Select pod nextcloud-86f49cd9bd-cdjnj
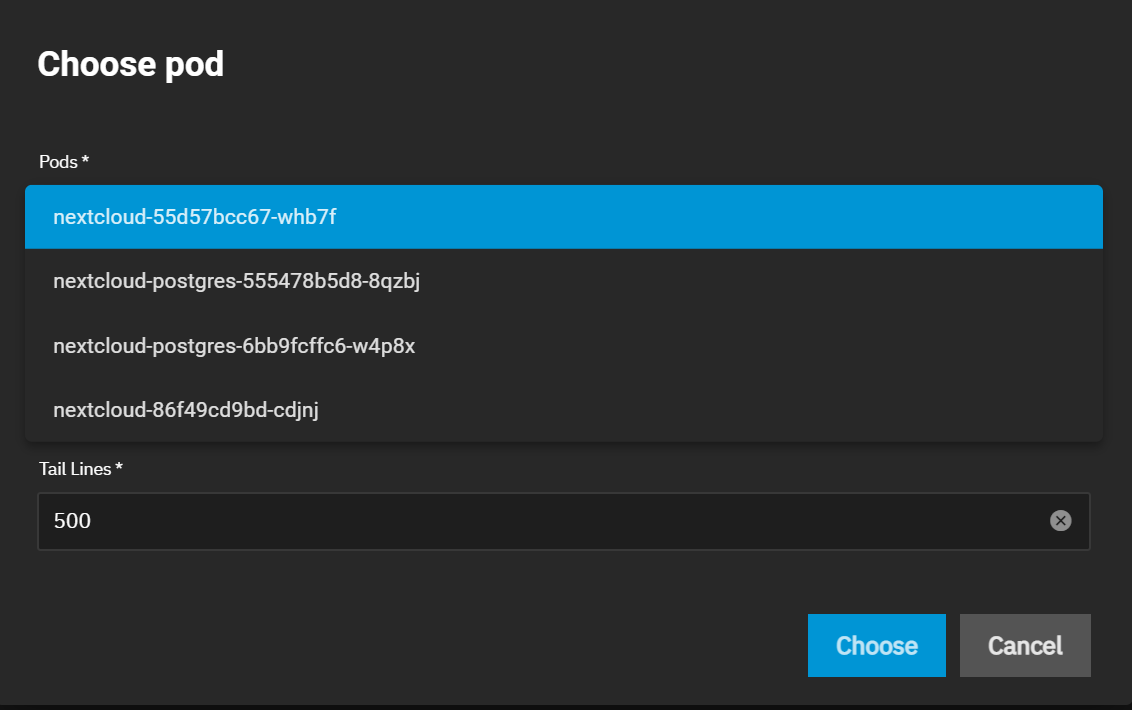 coord(564,410)
